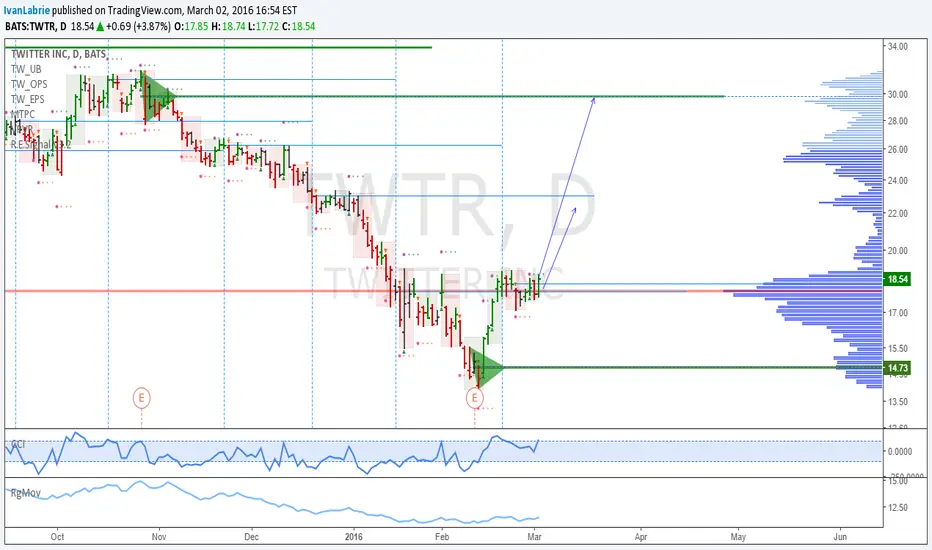Click the 17.00 price scale value
Image resolution: width=932 pixels, height=550 pixels.
[x=898, y=312]
